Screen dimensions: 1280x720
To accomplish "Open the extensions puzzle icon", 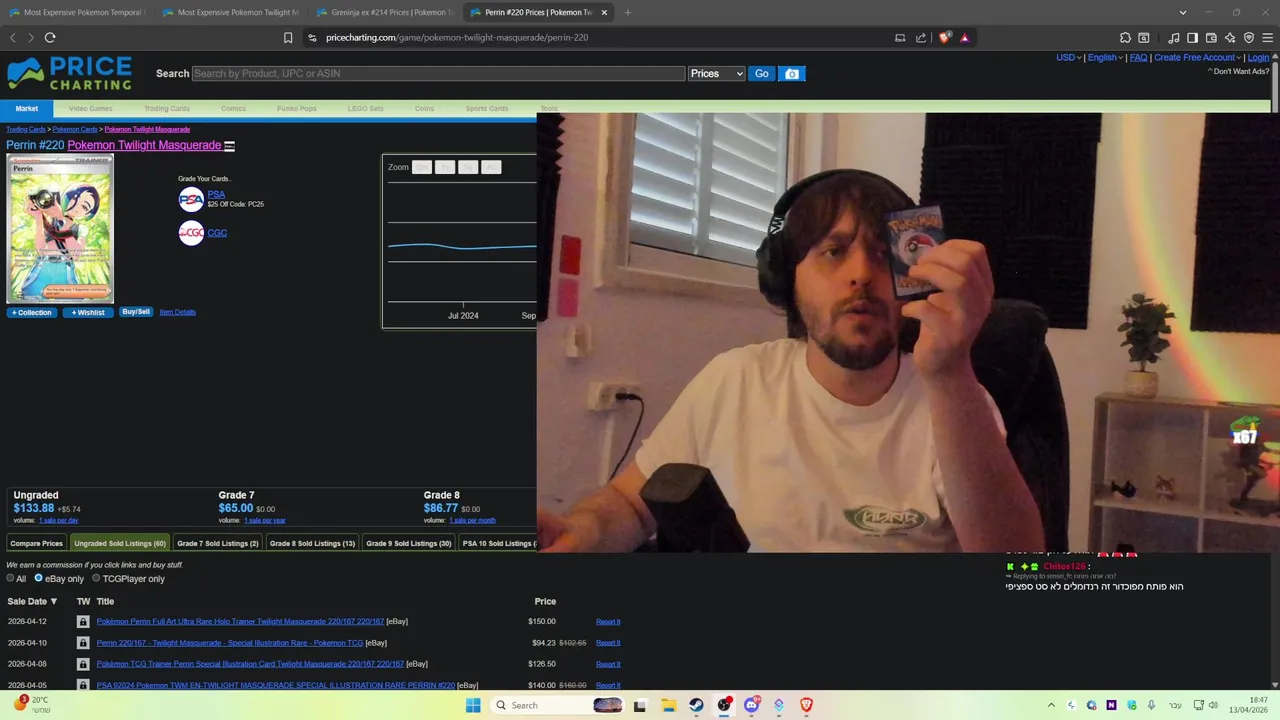I will [1125, 38].
